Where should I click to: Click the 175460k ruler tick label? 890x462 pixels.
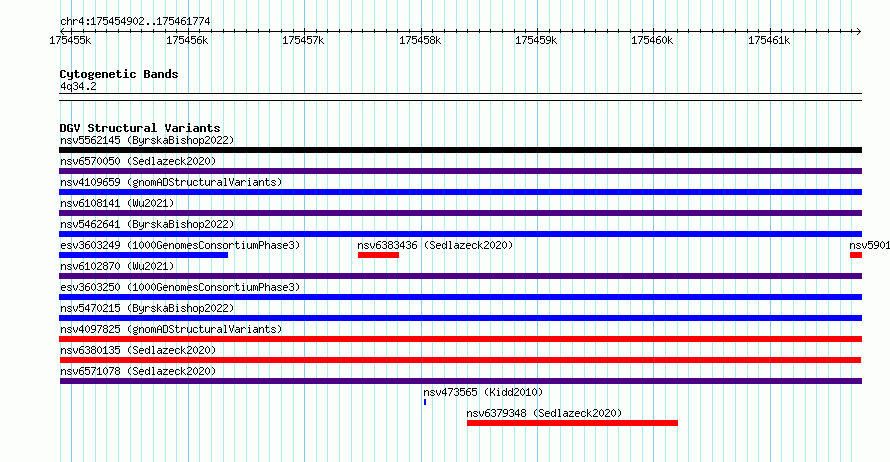pyautogui.click(x=652, y=41)
